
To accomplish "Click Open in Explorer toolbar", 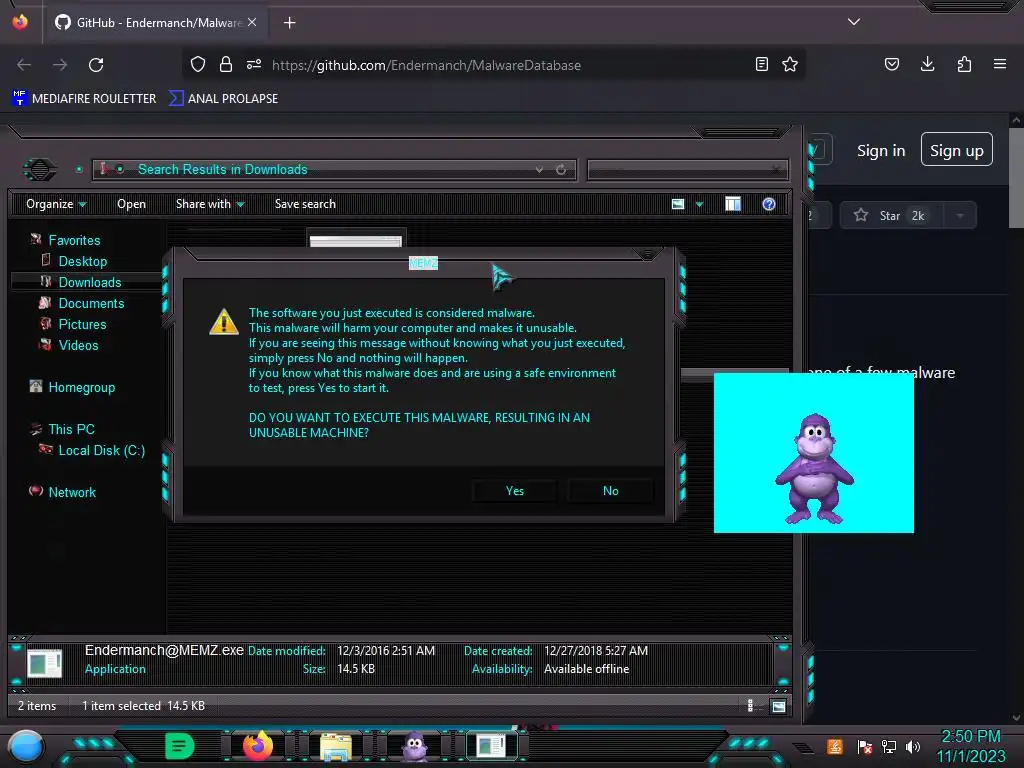I will pyautogui.click(x=131, y=204).
